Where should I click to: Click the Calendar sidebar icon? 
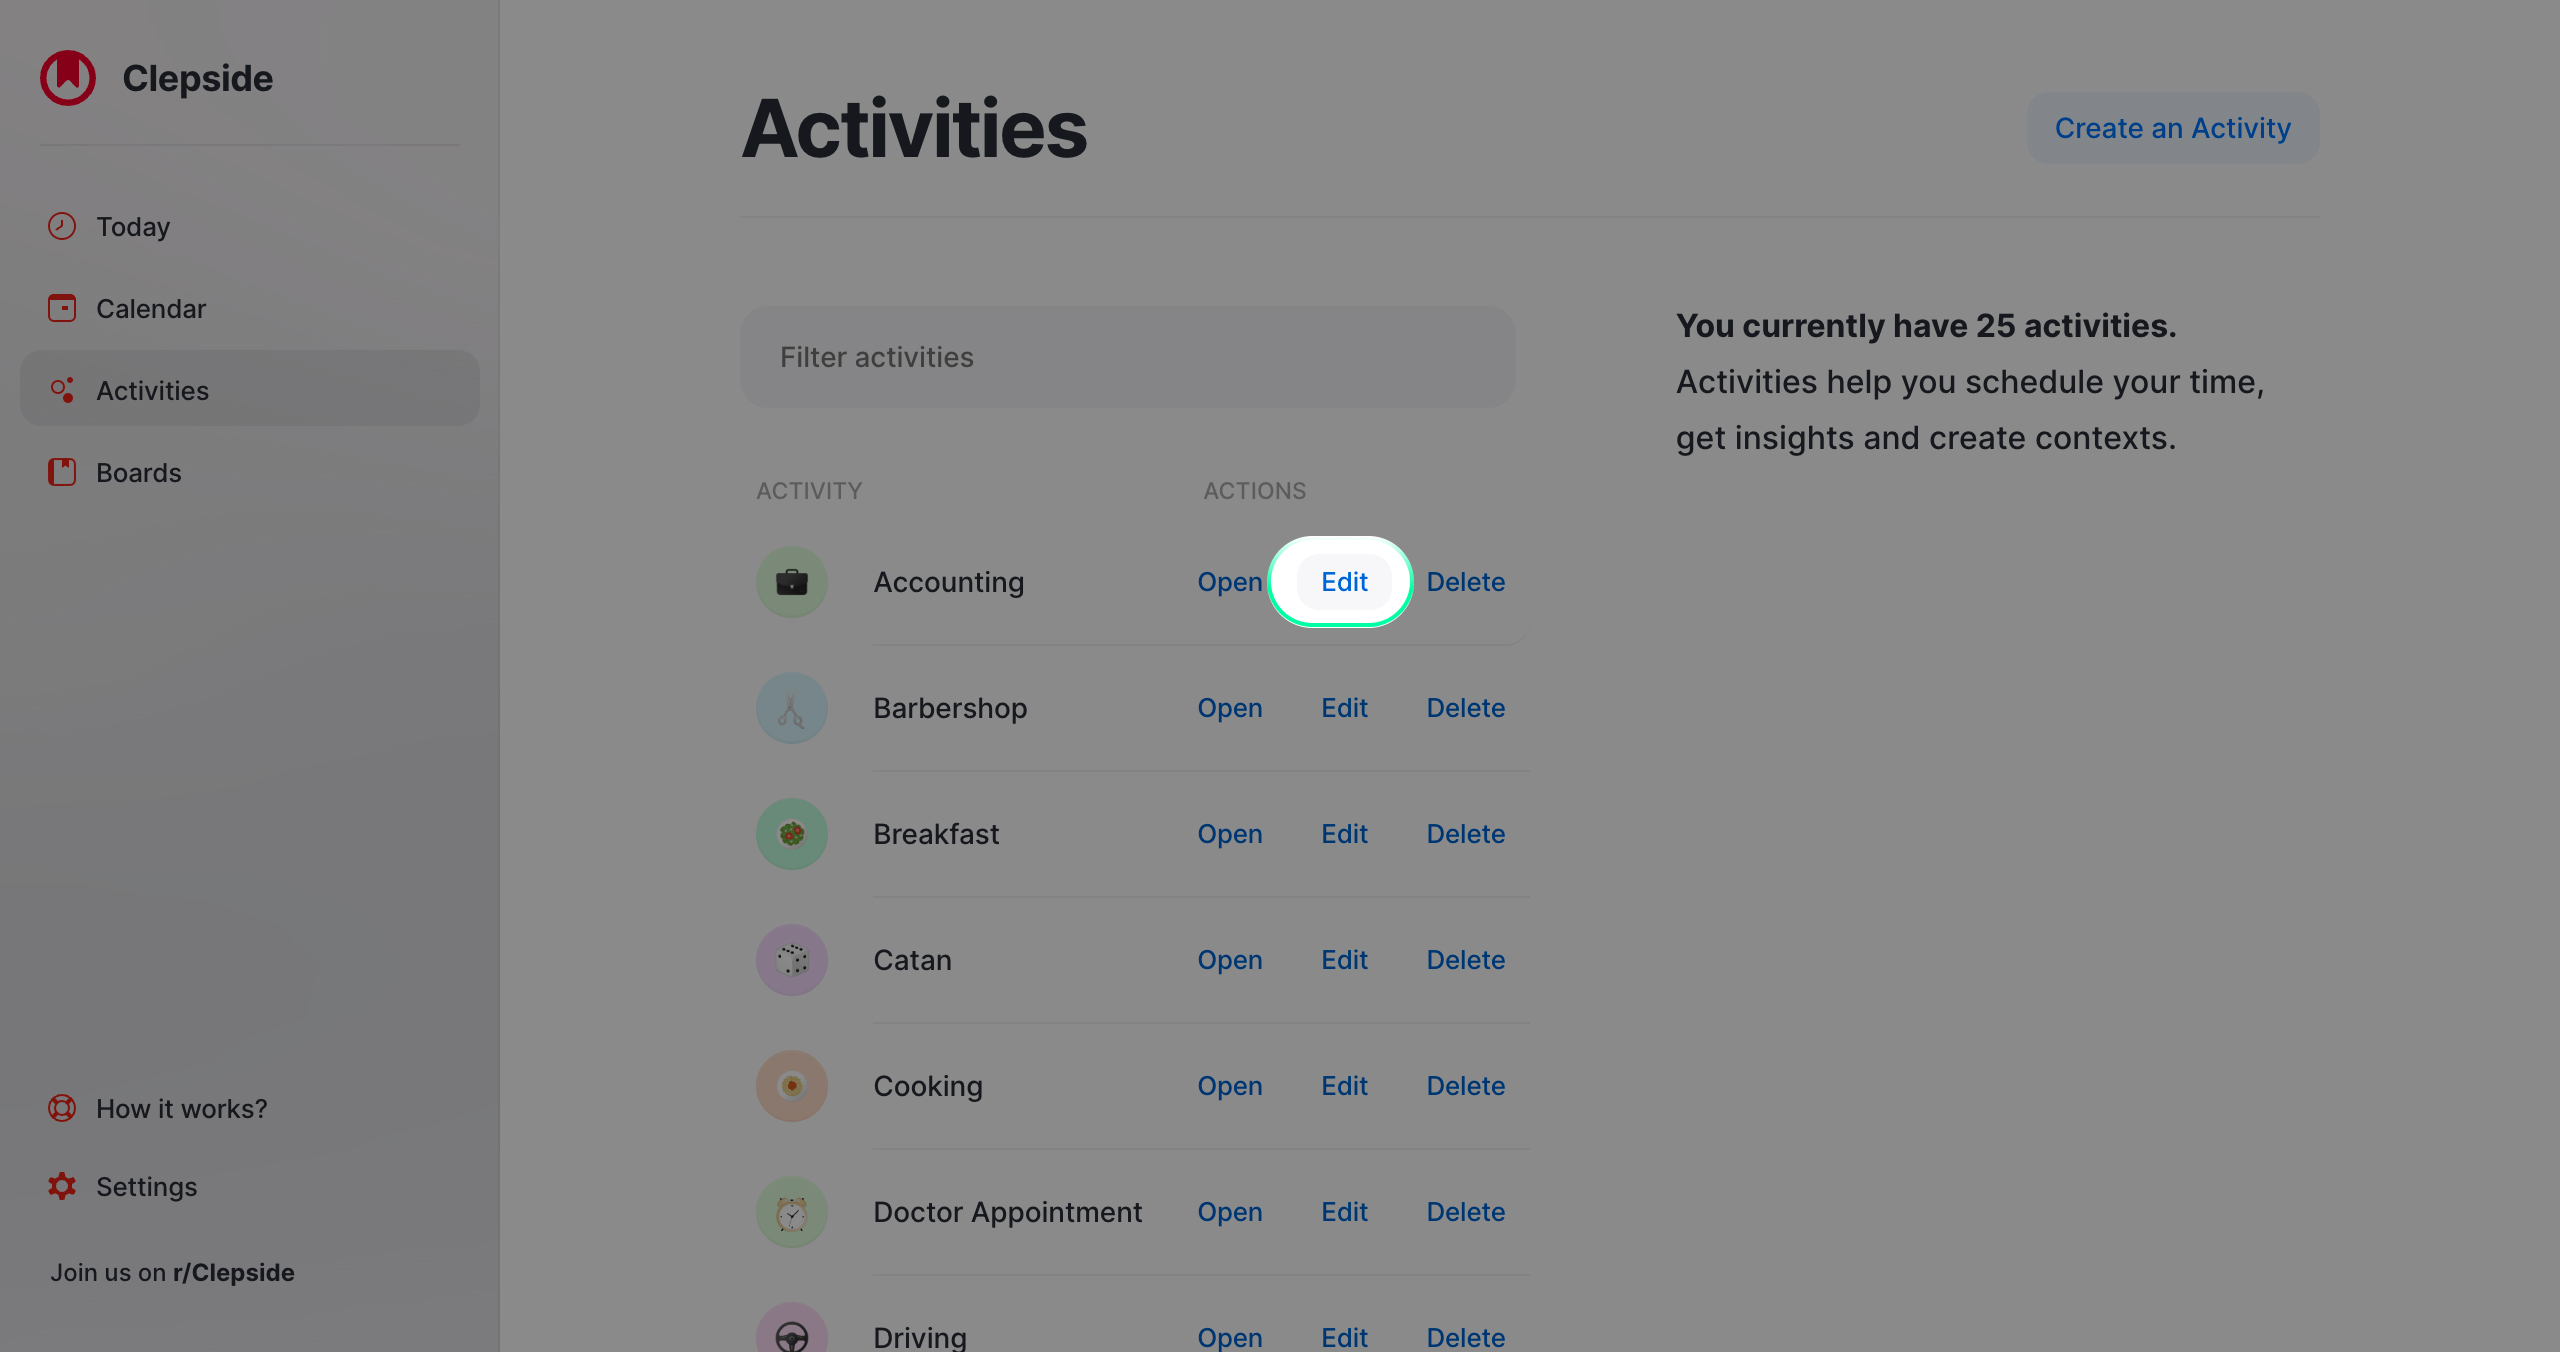click(61, 308)
